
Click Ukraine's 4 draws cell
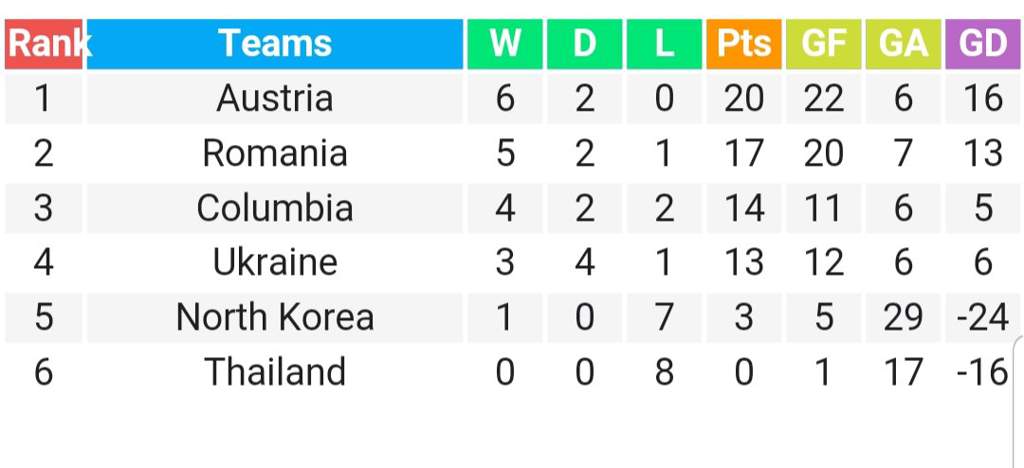click(x=584, y=263)
